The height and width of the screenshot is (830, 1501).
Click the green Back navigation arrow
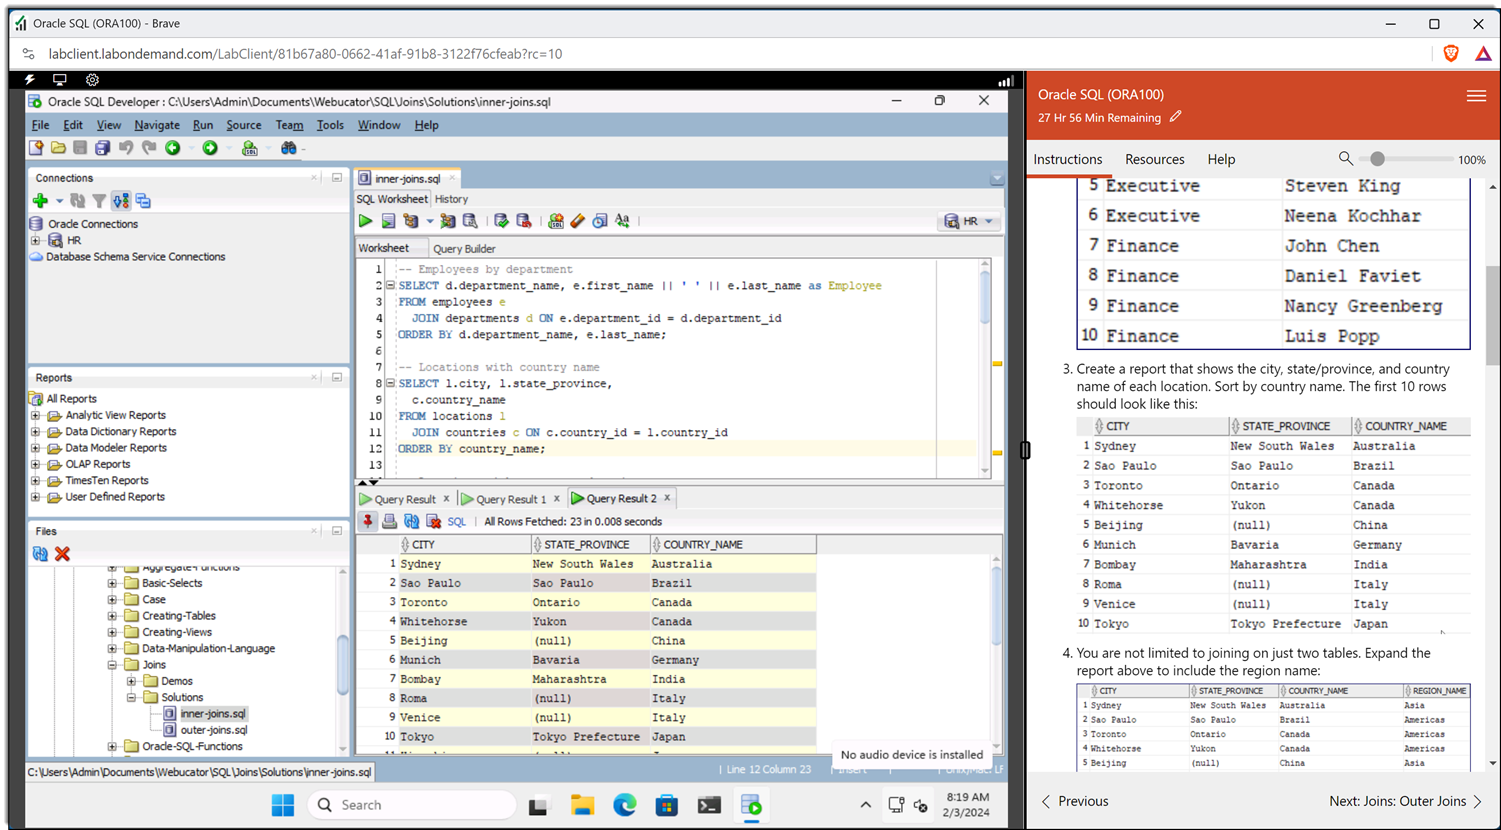(x=173, y=148)
